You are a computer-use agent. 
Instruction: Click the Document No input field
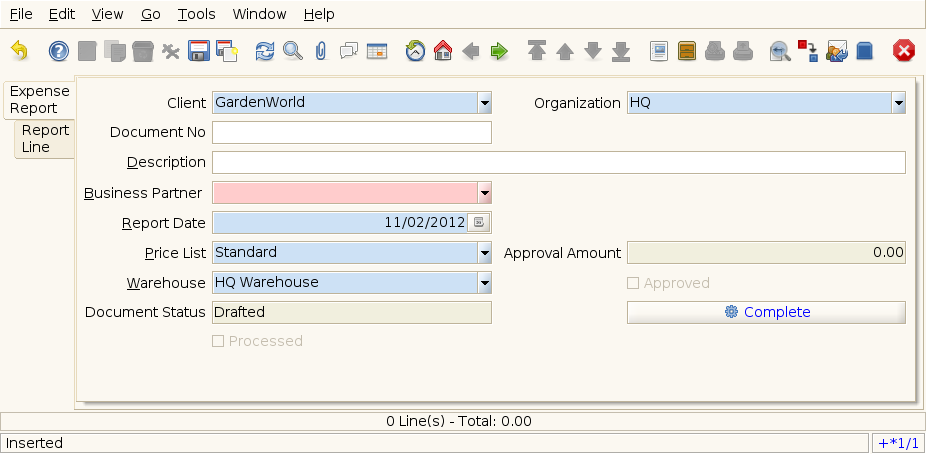(x=352, y=133)
